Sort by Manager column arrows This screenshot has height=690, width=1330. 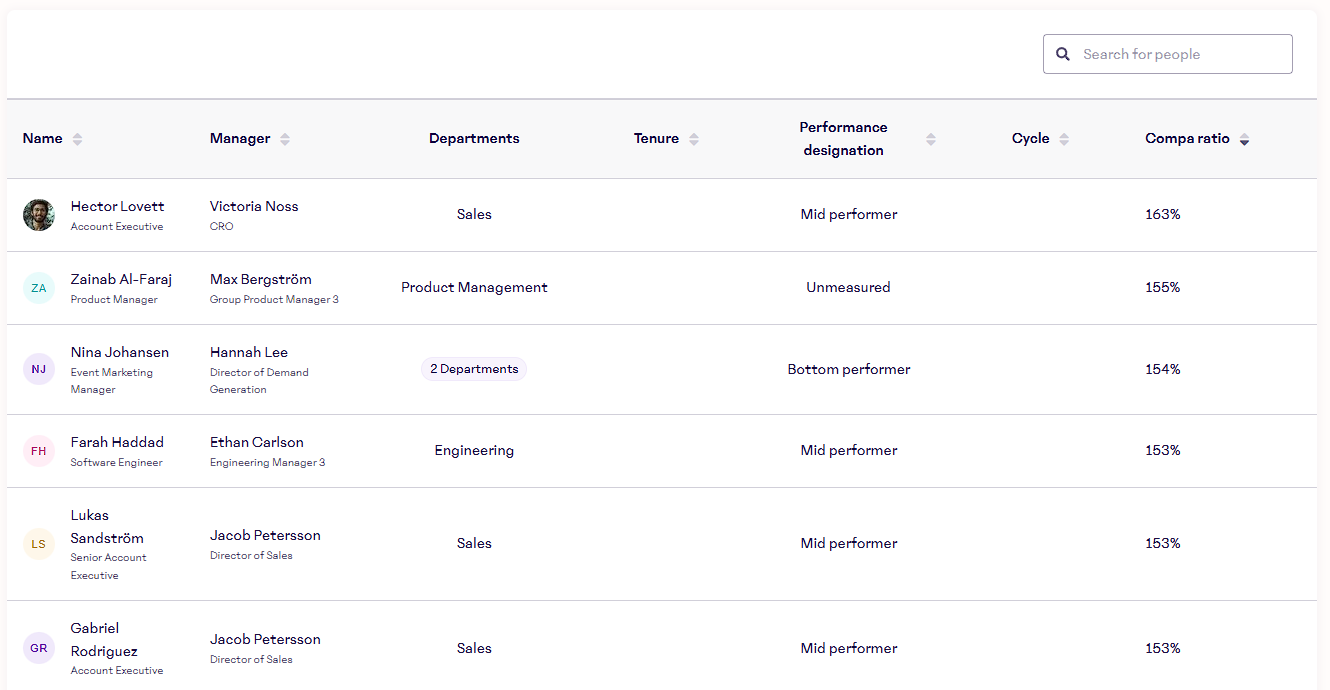click(285, 139)
